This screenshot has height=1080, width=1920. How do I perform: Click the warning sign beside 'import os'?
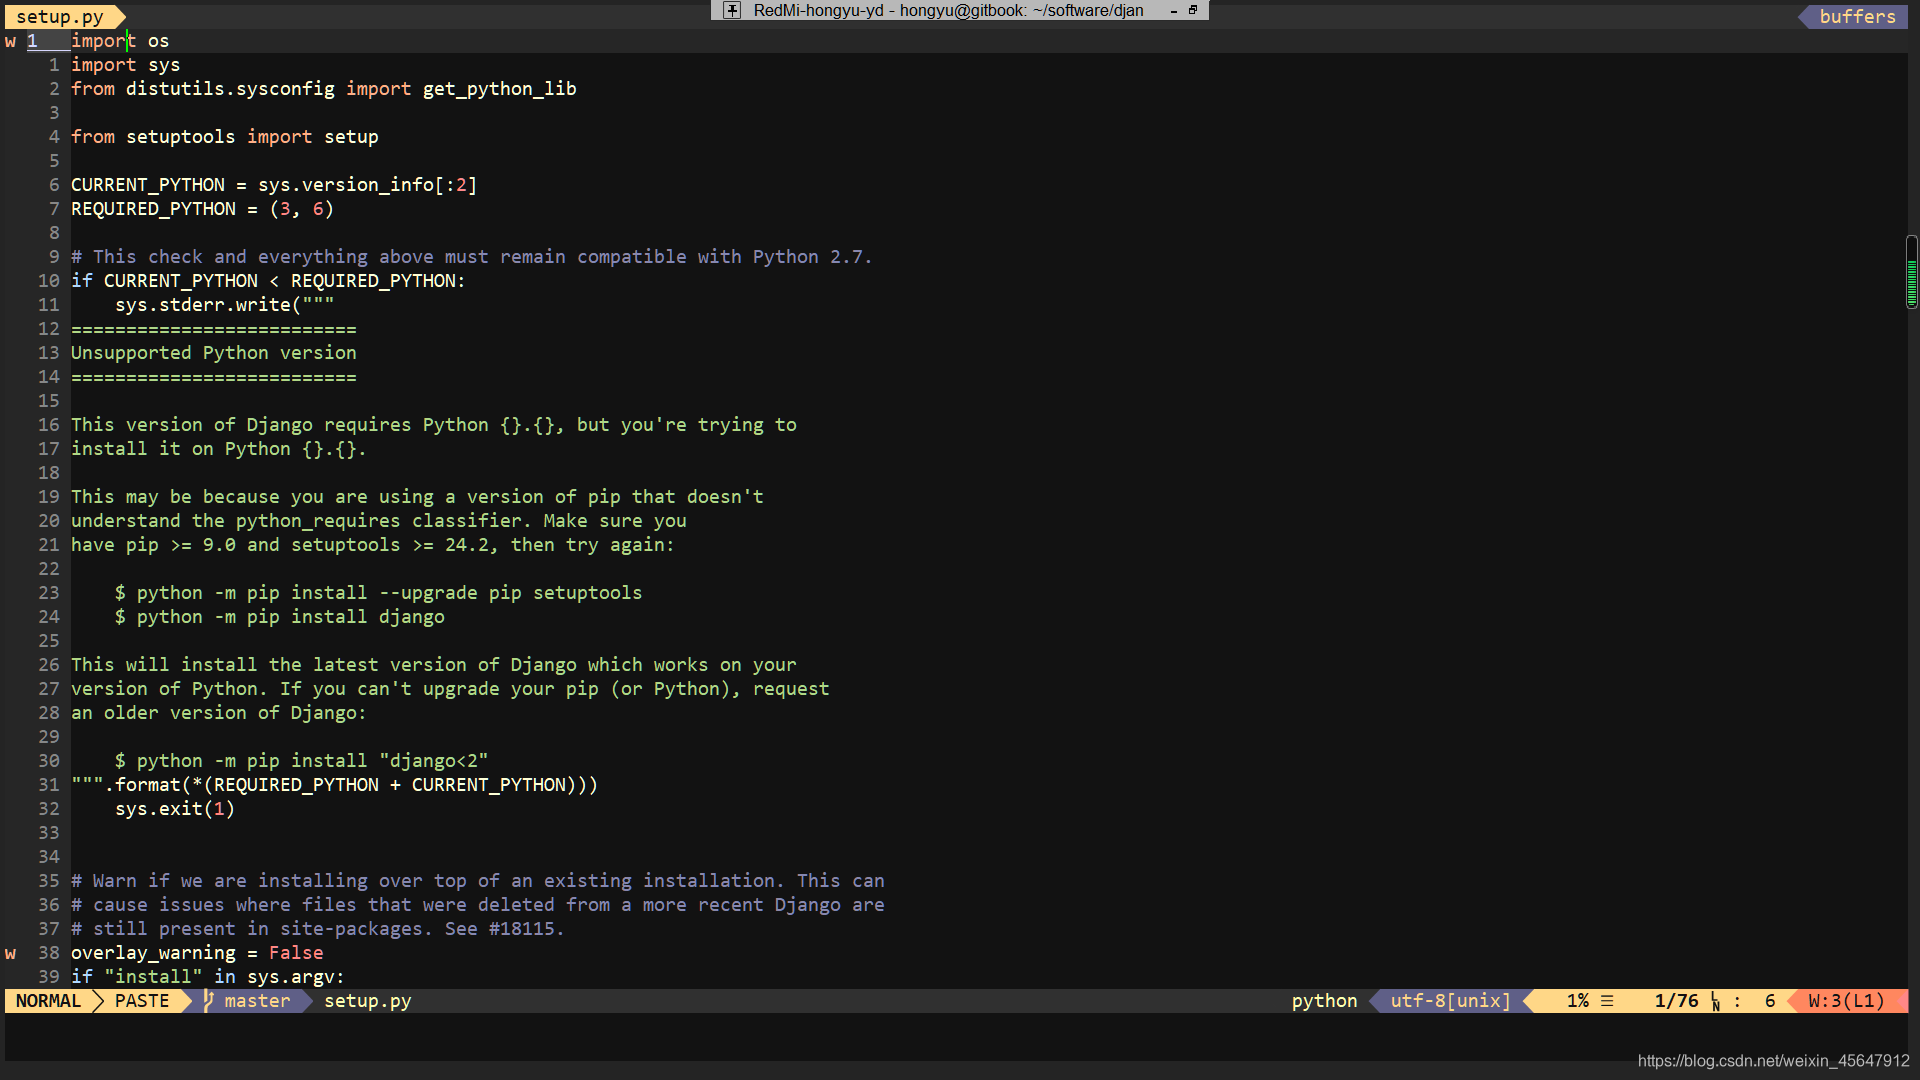[10, 41]
